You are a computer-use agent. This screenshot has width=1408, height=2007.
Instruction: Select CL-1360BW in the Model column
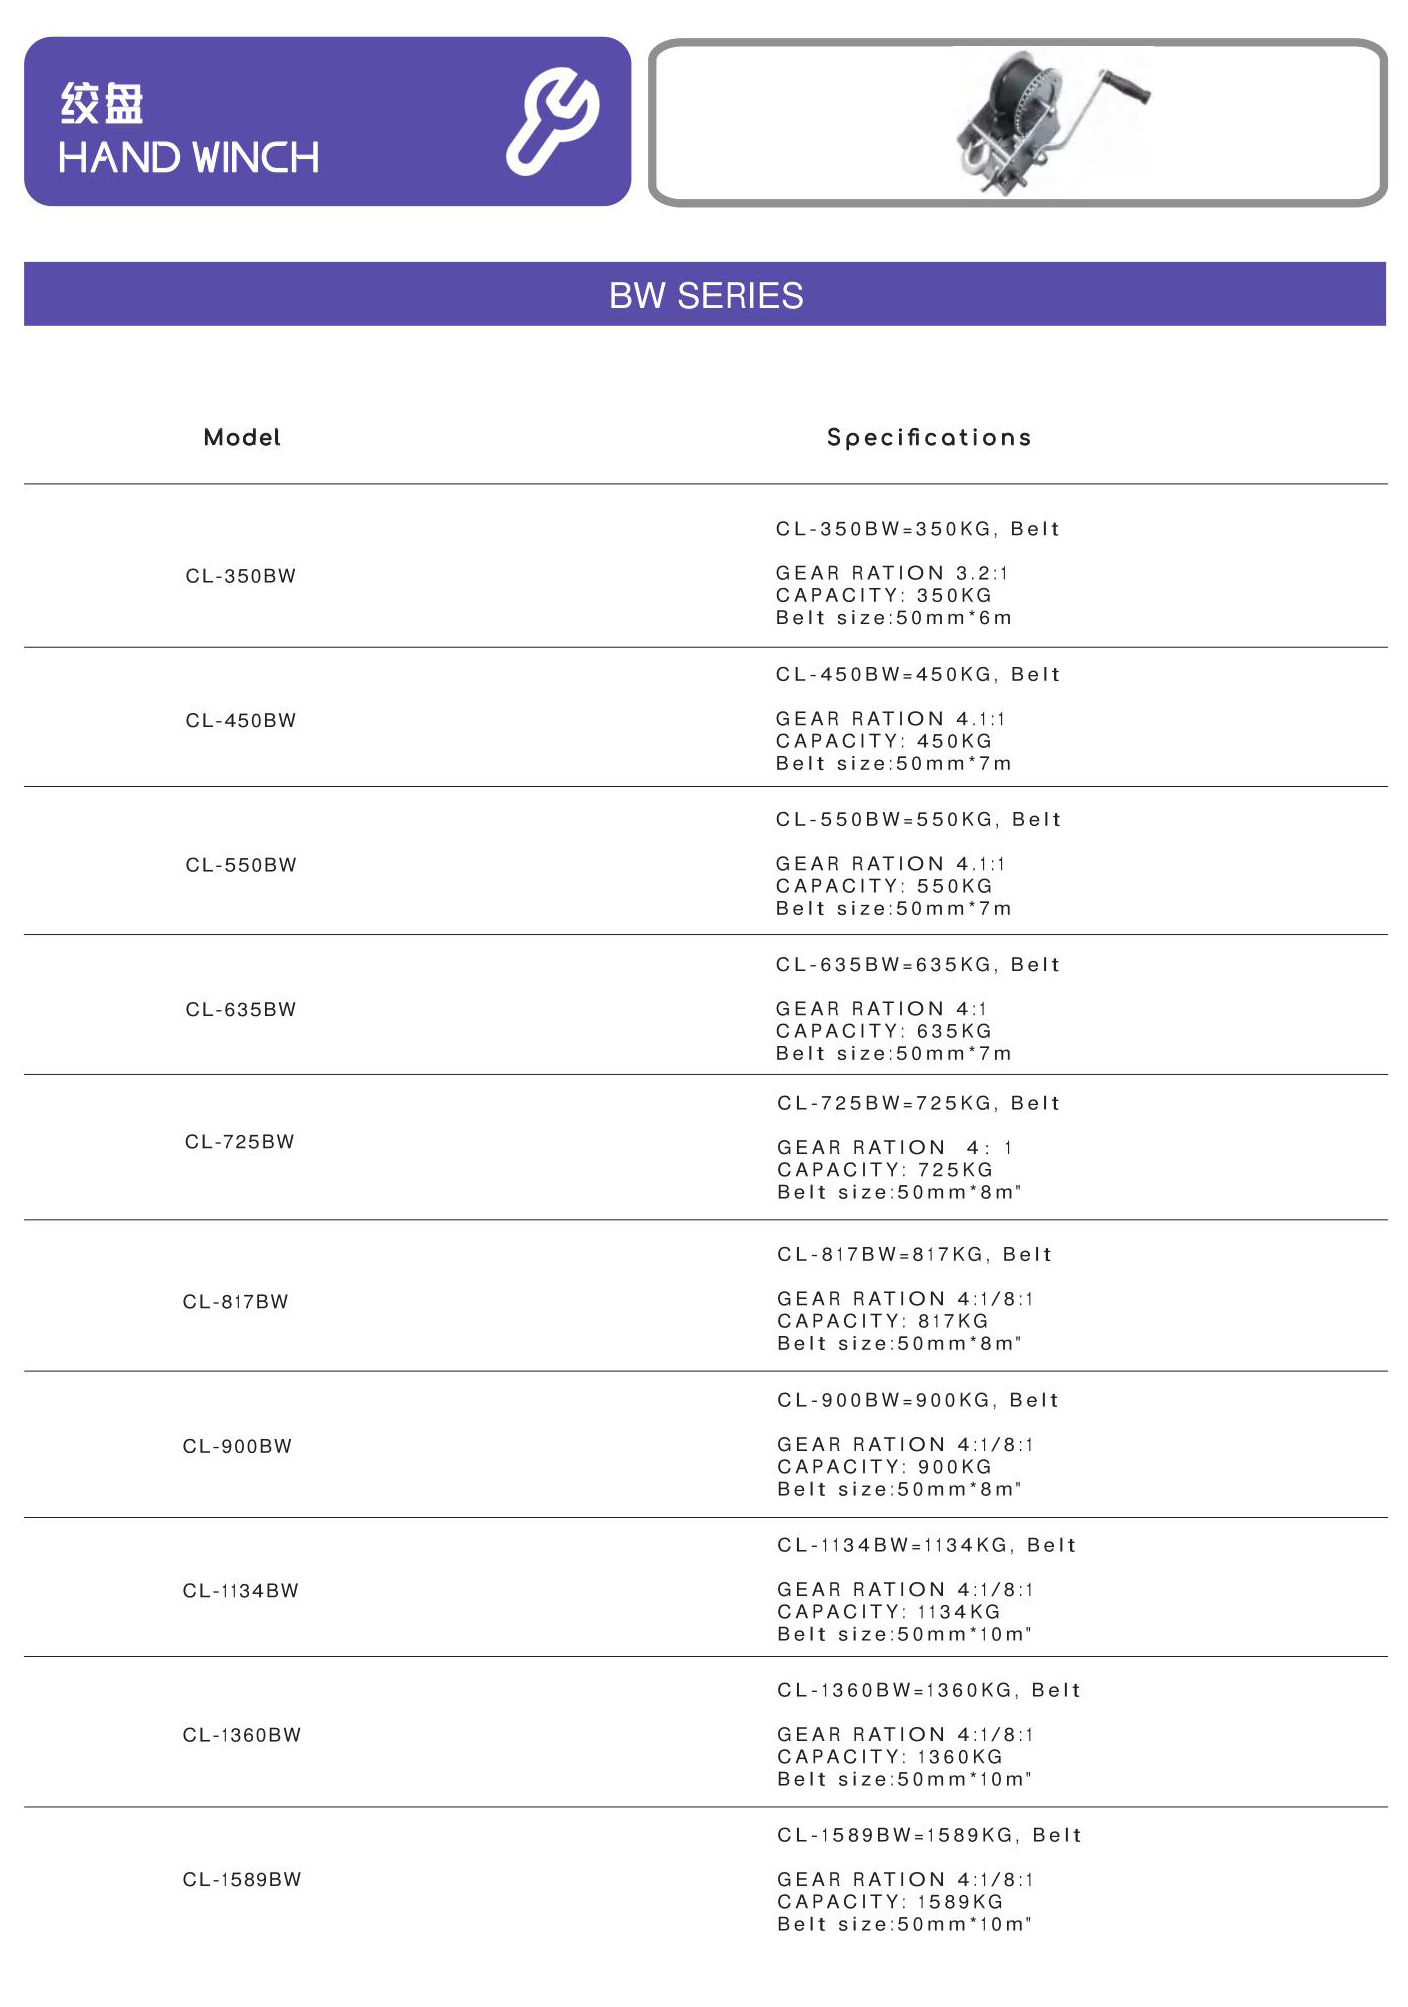242,1735
